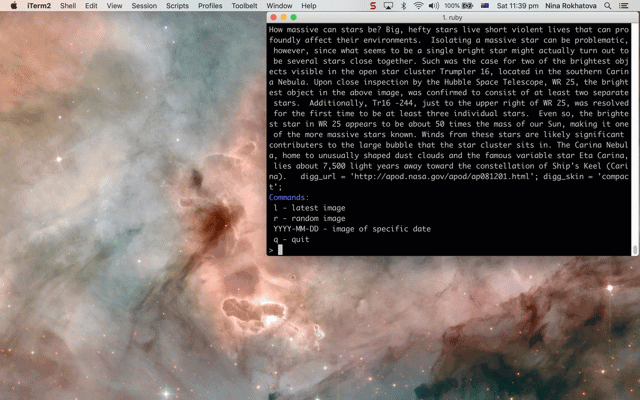Click the words 'Trumpler 16' in the output
The height and width of the screenshot is (400, 640).
click(464, 71)
